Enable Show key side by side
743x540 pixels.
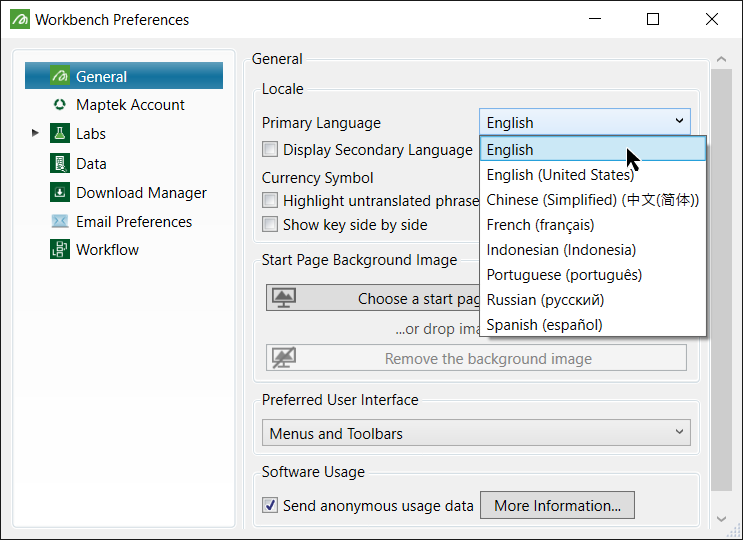click(270, 225)
